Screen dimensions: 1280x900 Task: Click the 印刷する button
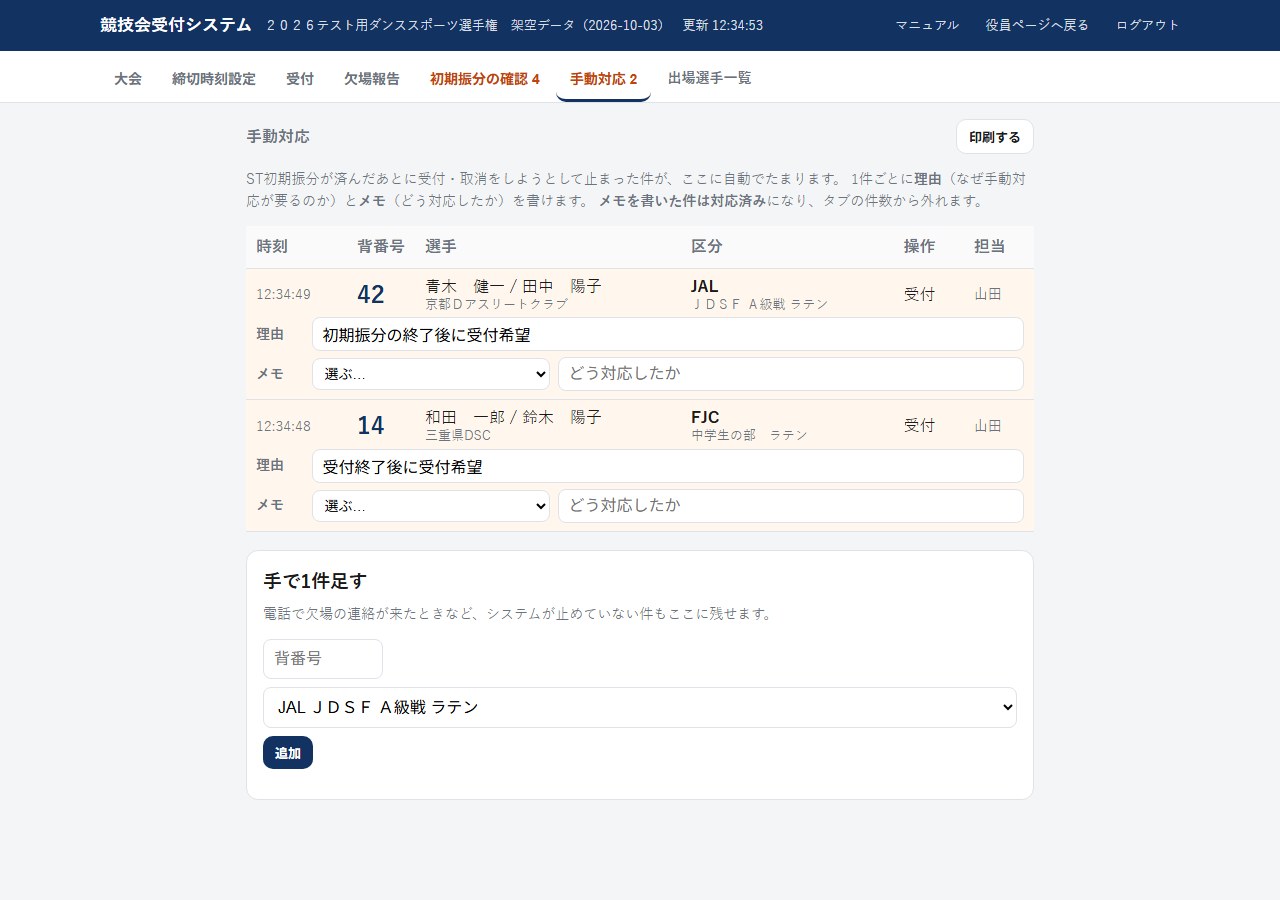point(995,137)
